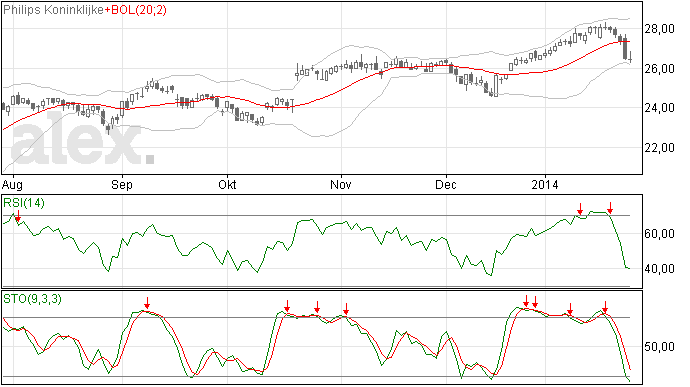690x387 pixels.
Task: Click the Nov month label
Action: pos(341,184)
